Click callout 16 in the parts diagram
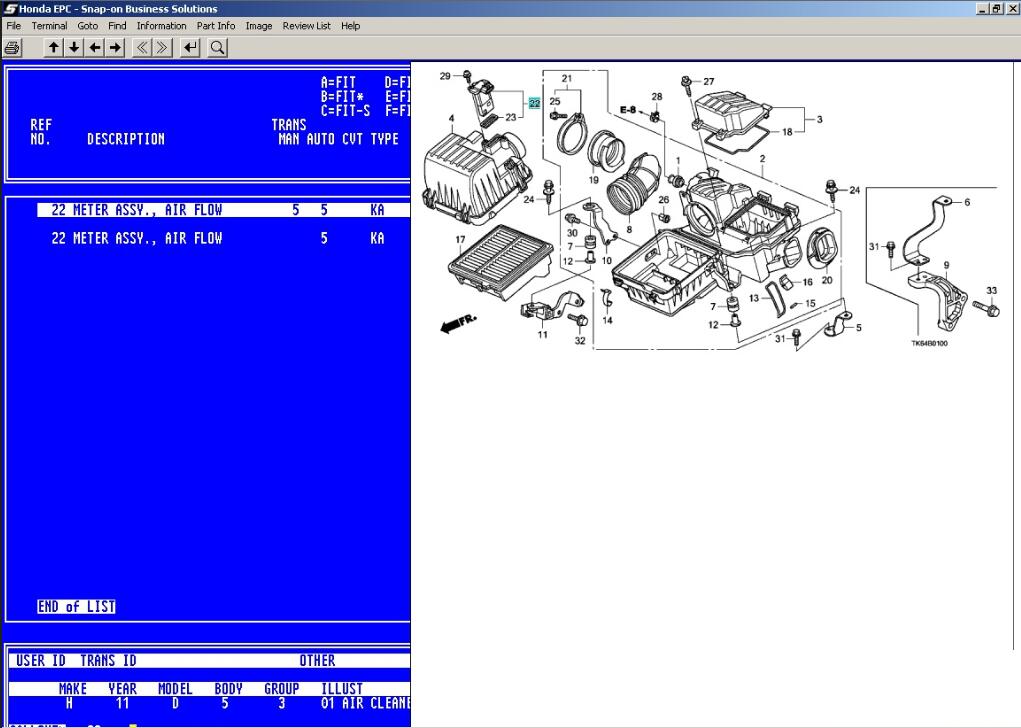The height and width of the screenshot is (728, 1021). (807, 283)
